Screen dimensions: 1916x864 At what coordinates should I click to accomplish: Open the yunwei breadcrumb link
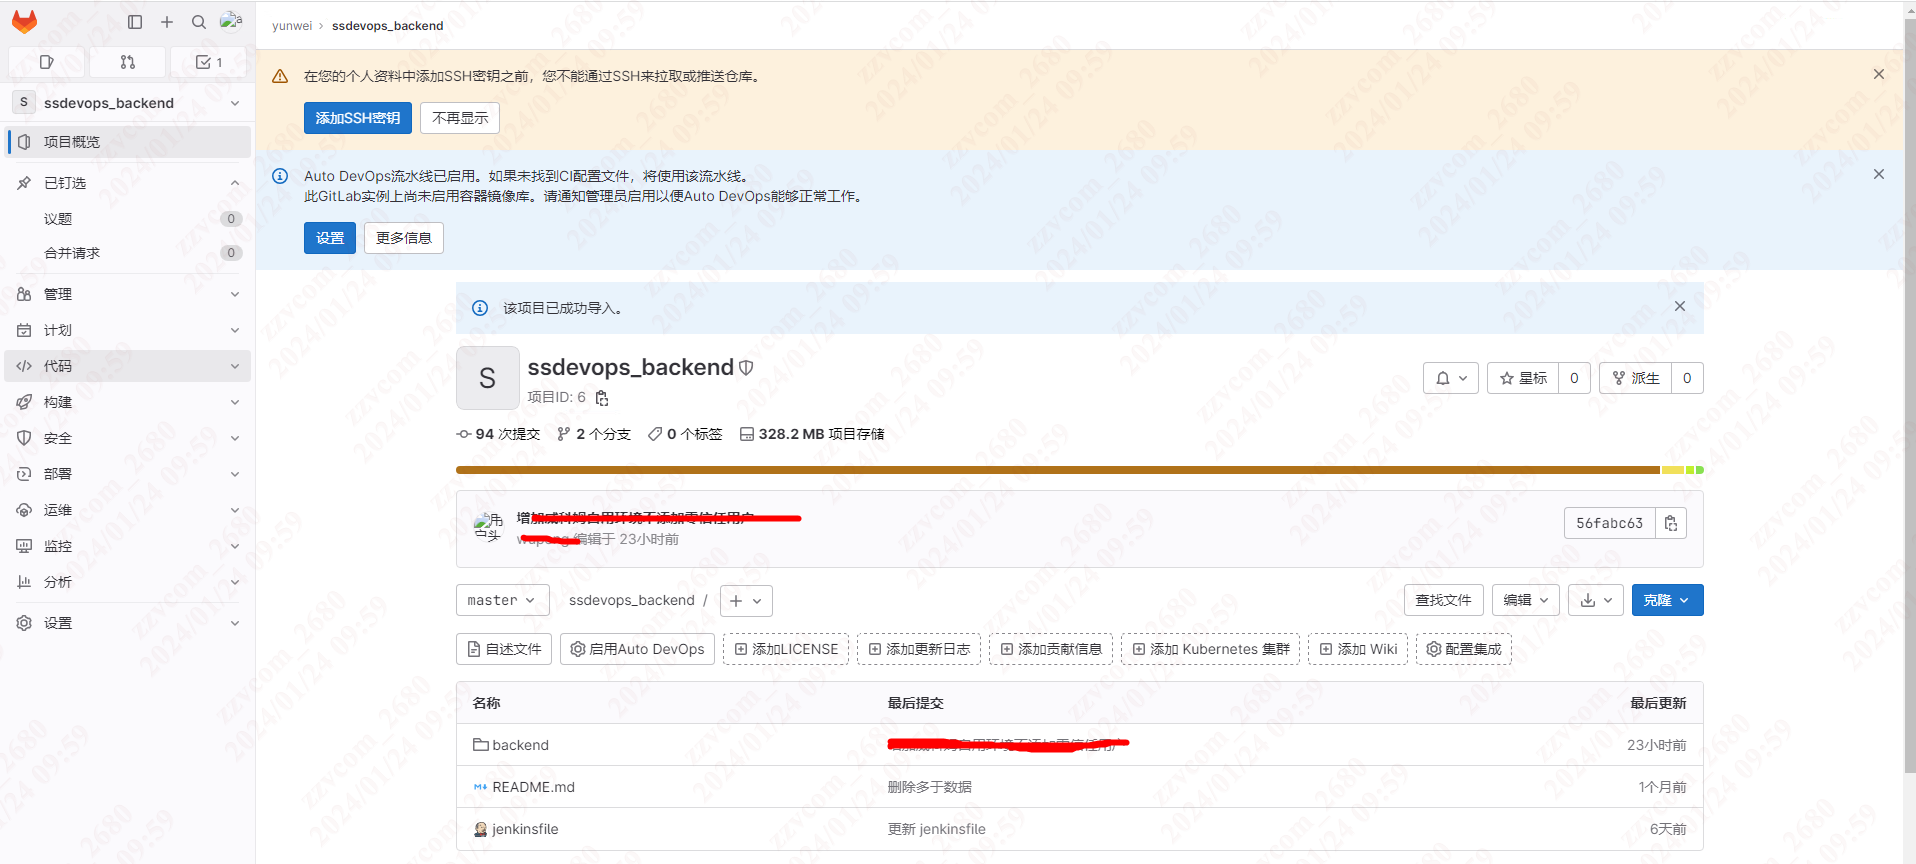292,26
